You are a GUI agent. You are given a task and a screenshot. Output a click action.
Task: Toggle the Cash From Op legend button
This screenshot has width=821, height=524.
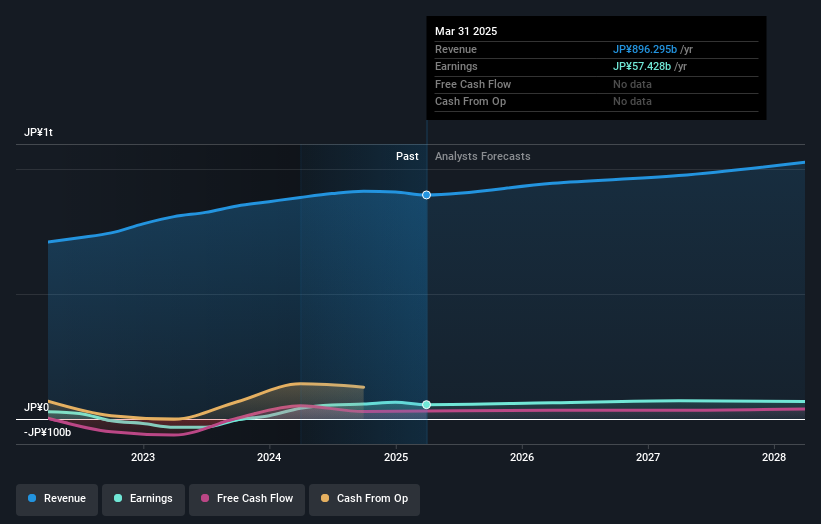coord(364,499)
